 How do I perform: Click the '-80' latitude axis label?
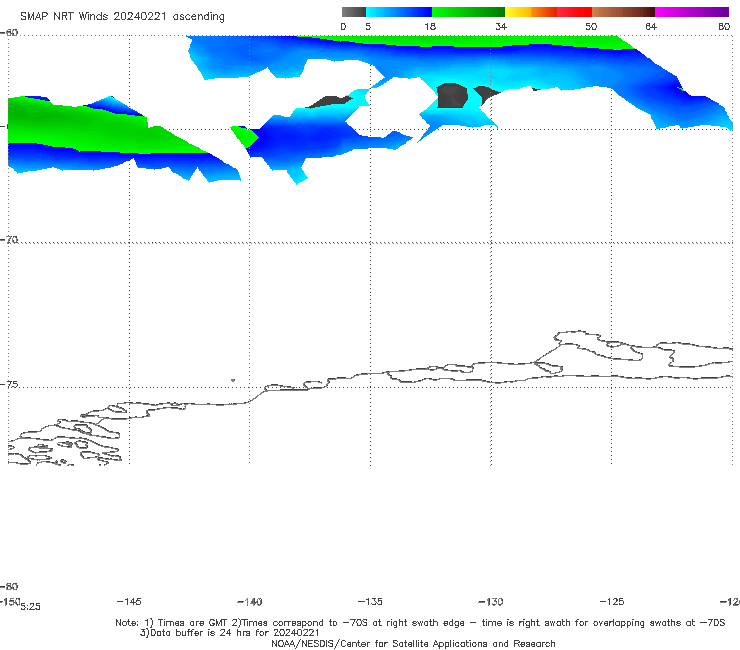[x=9, y=586]
